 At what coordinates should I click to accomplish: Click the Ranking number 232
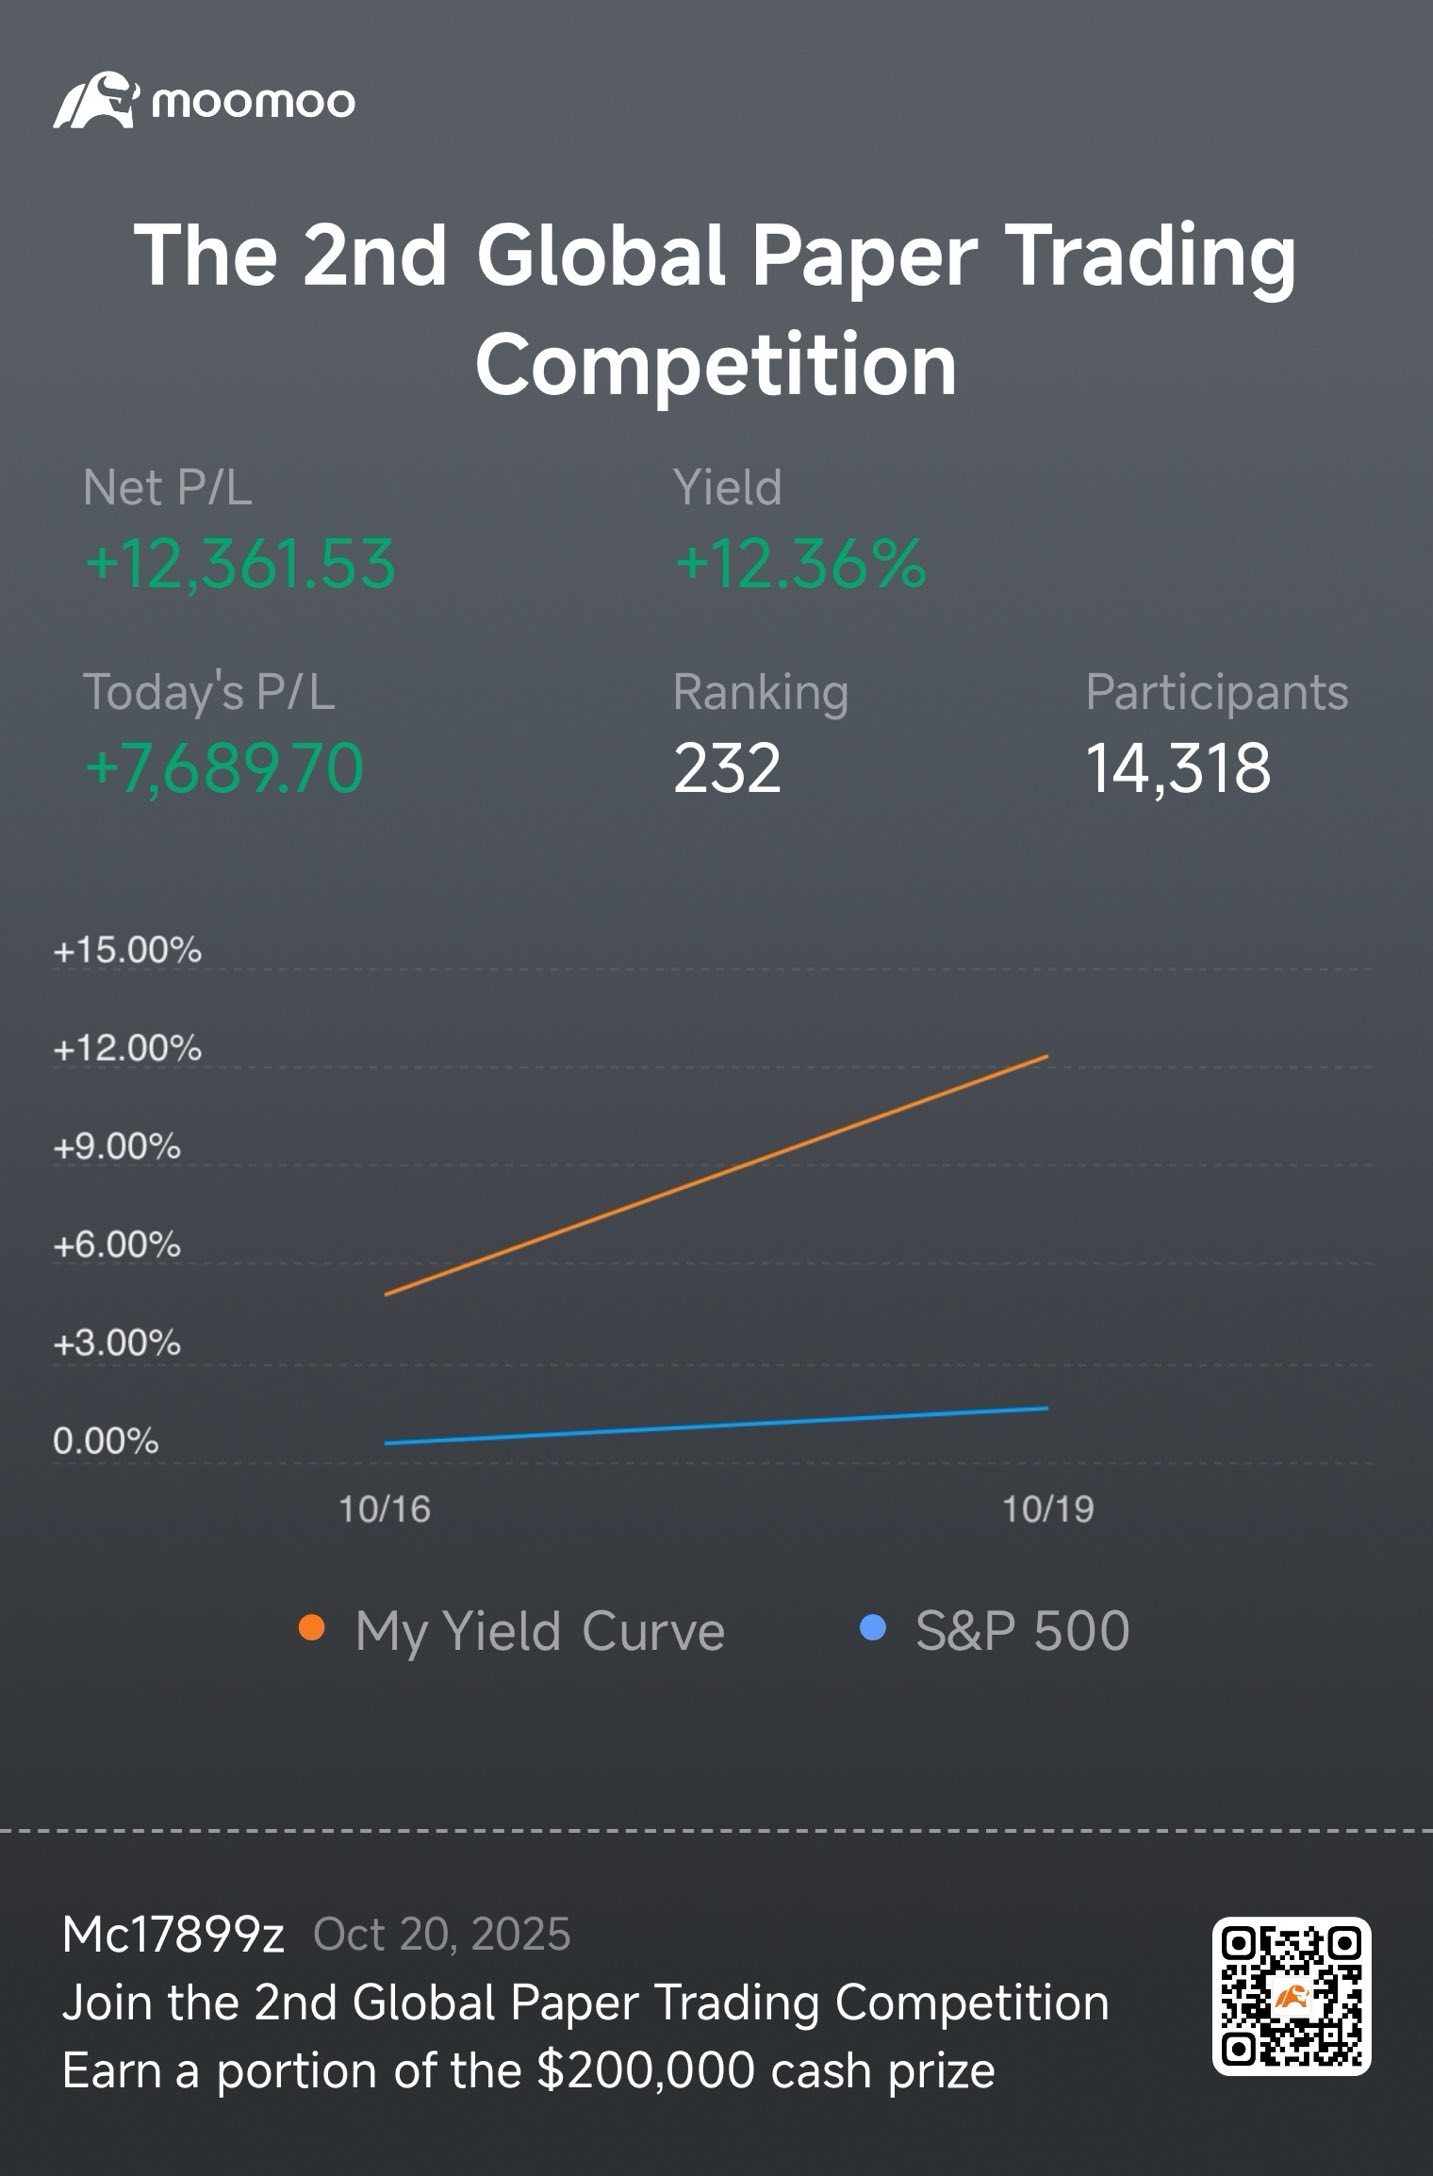coord(727,768)
